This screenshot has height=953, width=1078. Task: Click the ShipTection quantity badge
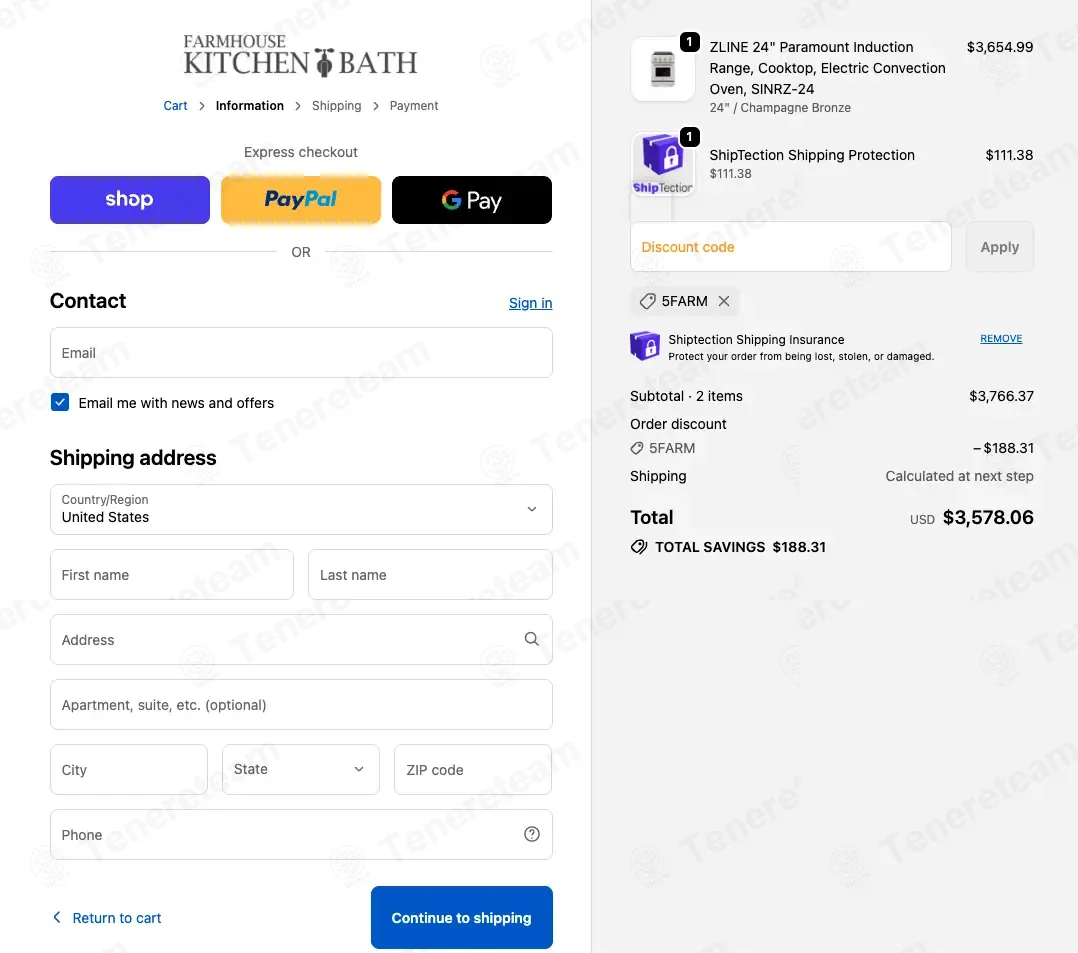690,137
